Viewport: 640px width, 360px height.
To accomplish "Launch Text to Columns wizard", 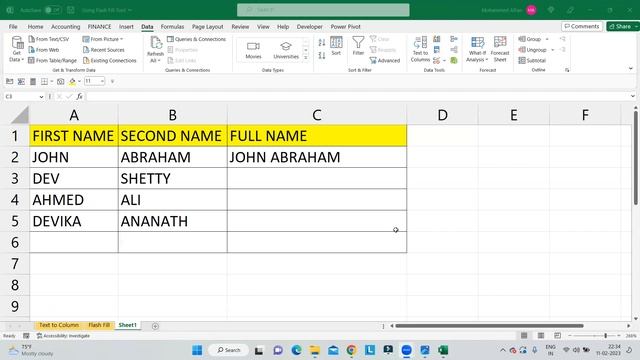I will pos(420,49).
